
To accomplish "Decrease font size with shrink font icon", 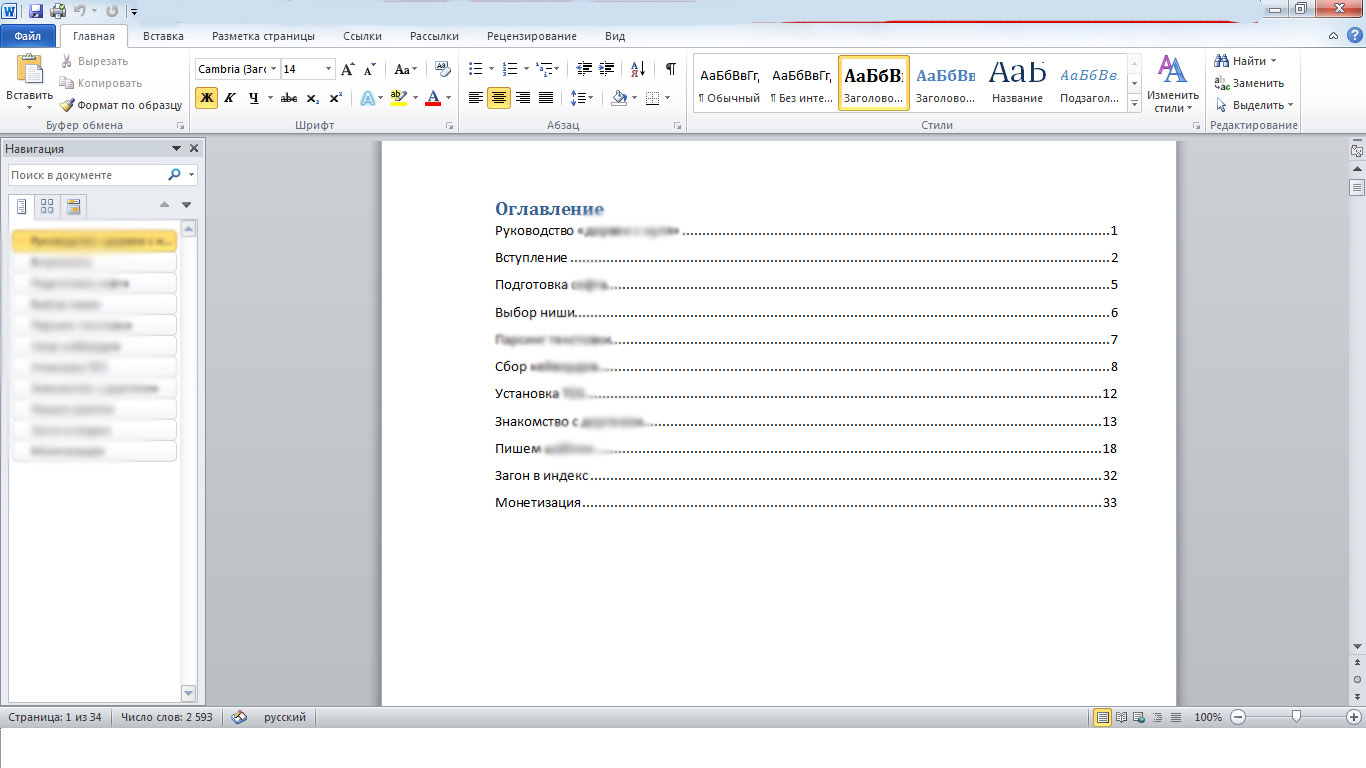I will click(x=370, y=69).
